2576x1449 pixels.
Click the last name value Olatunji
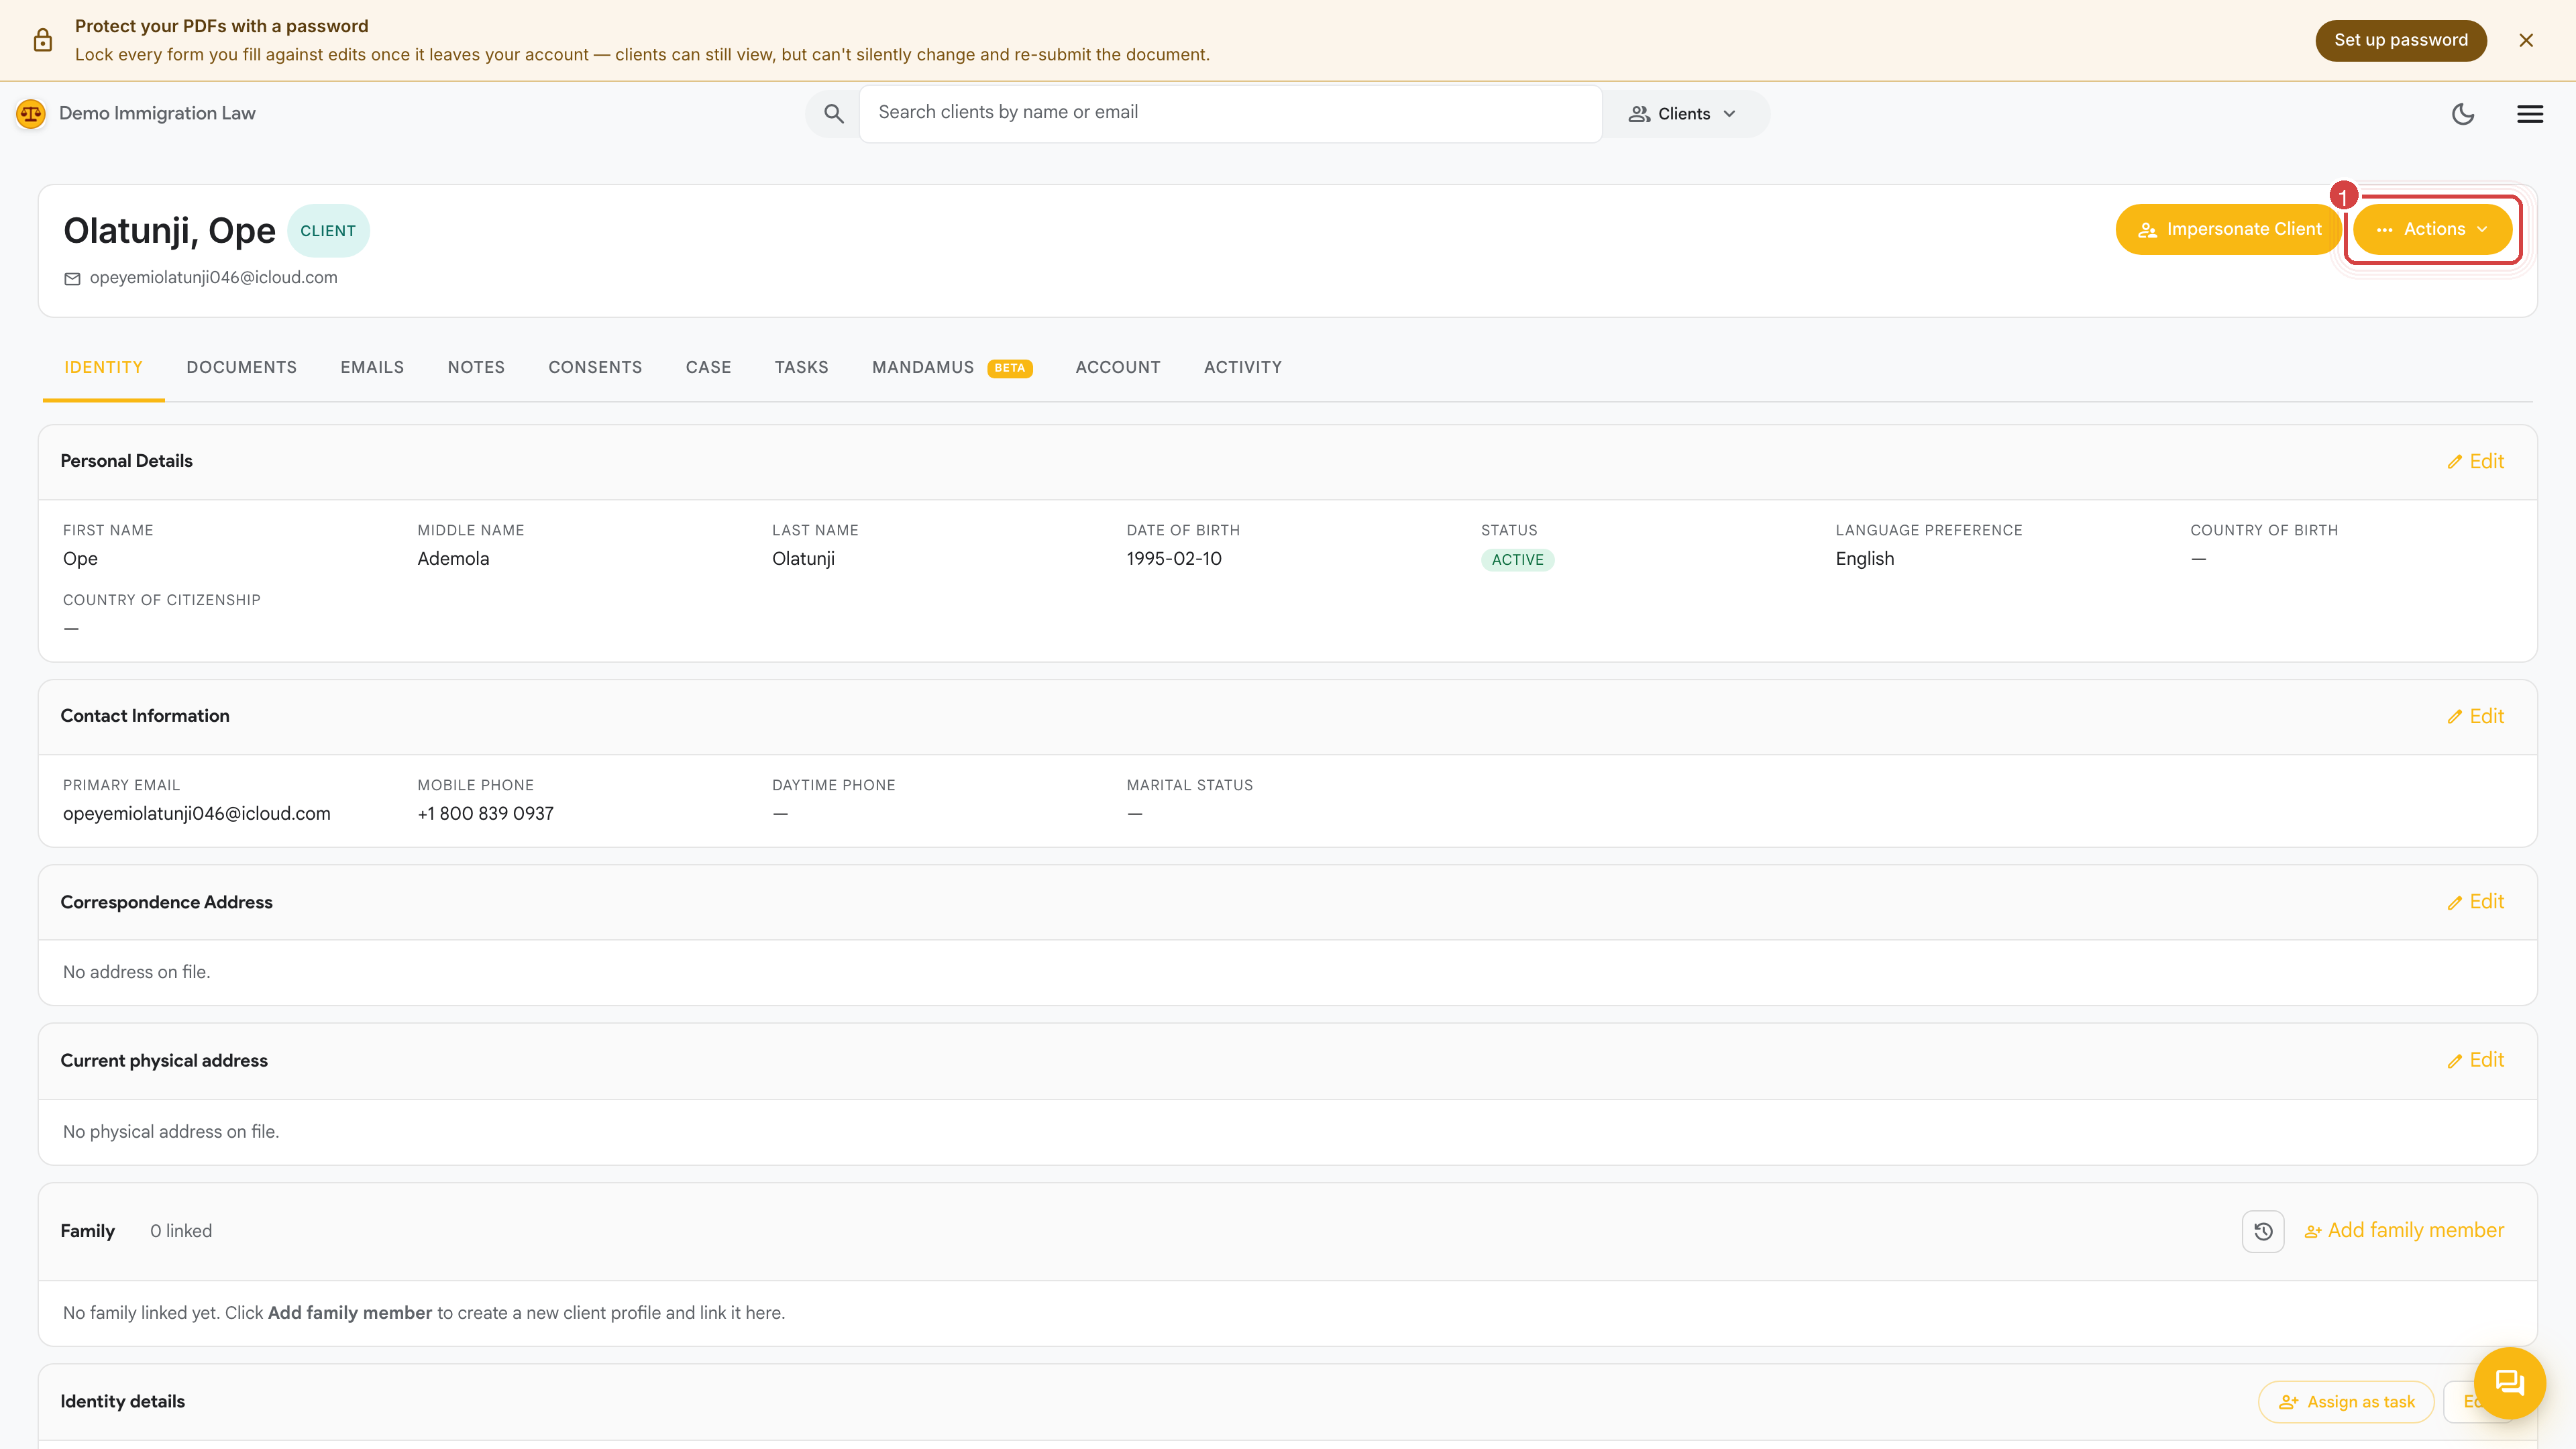803,559
